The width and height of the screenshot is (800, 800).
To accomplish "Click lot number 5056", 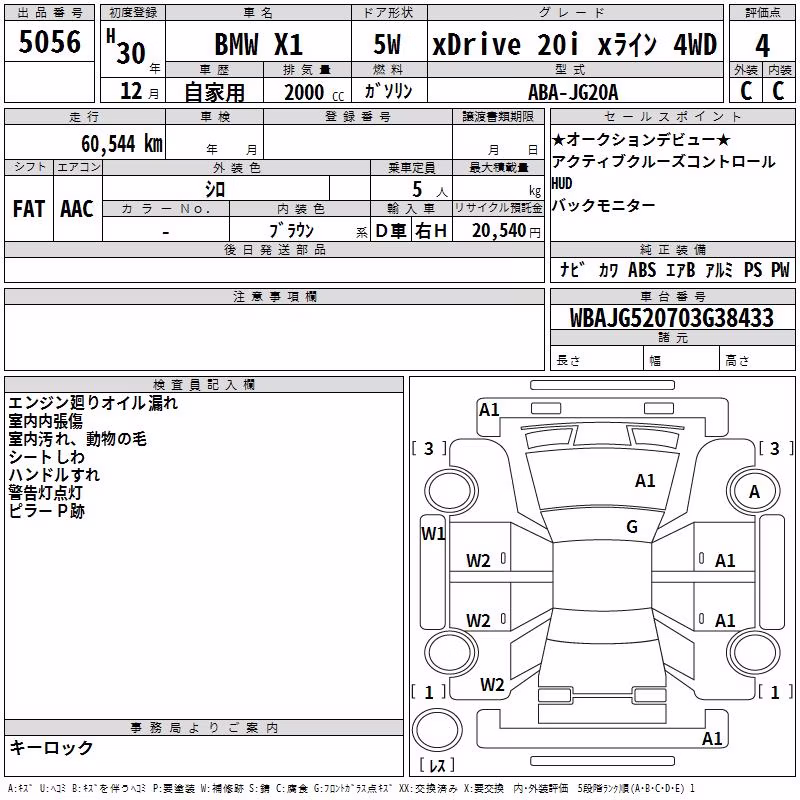I will pos(49,42).
